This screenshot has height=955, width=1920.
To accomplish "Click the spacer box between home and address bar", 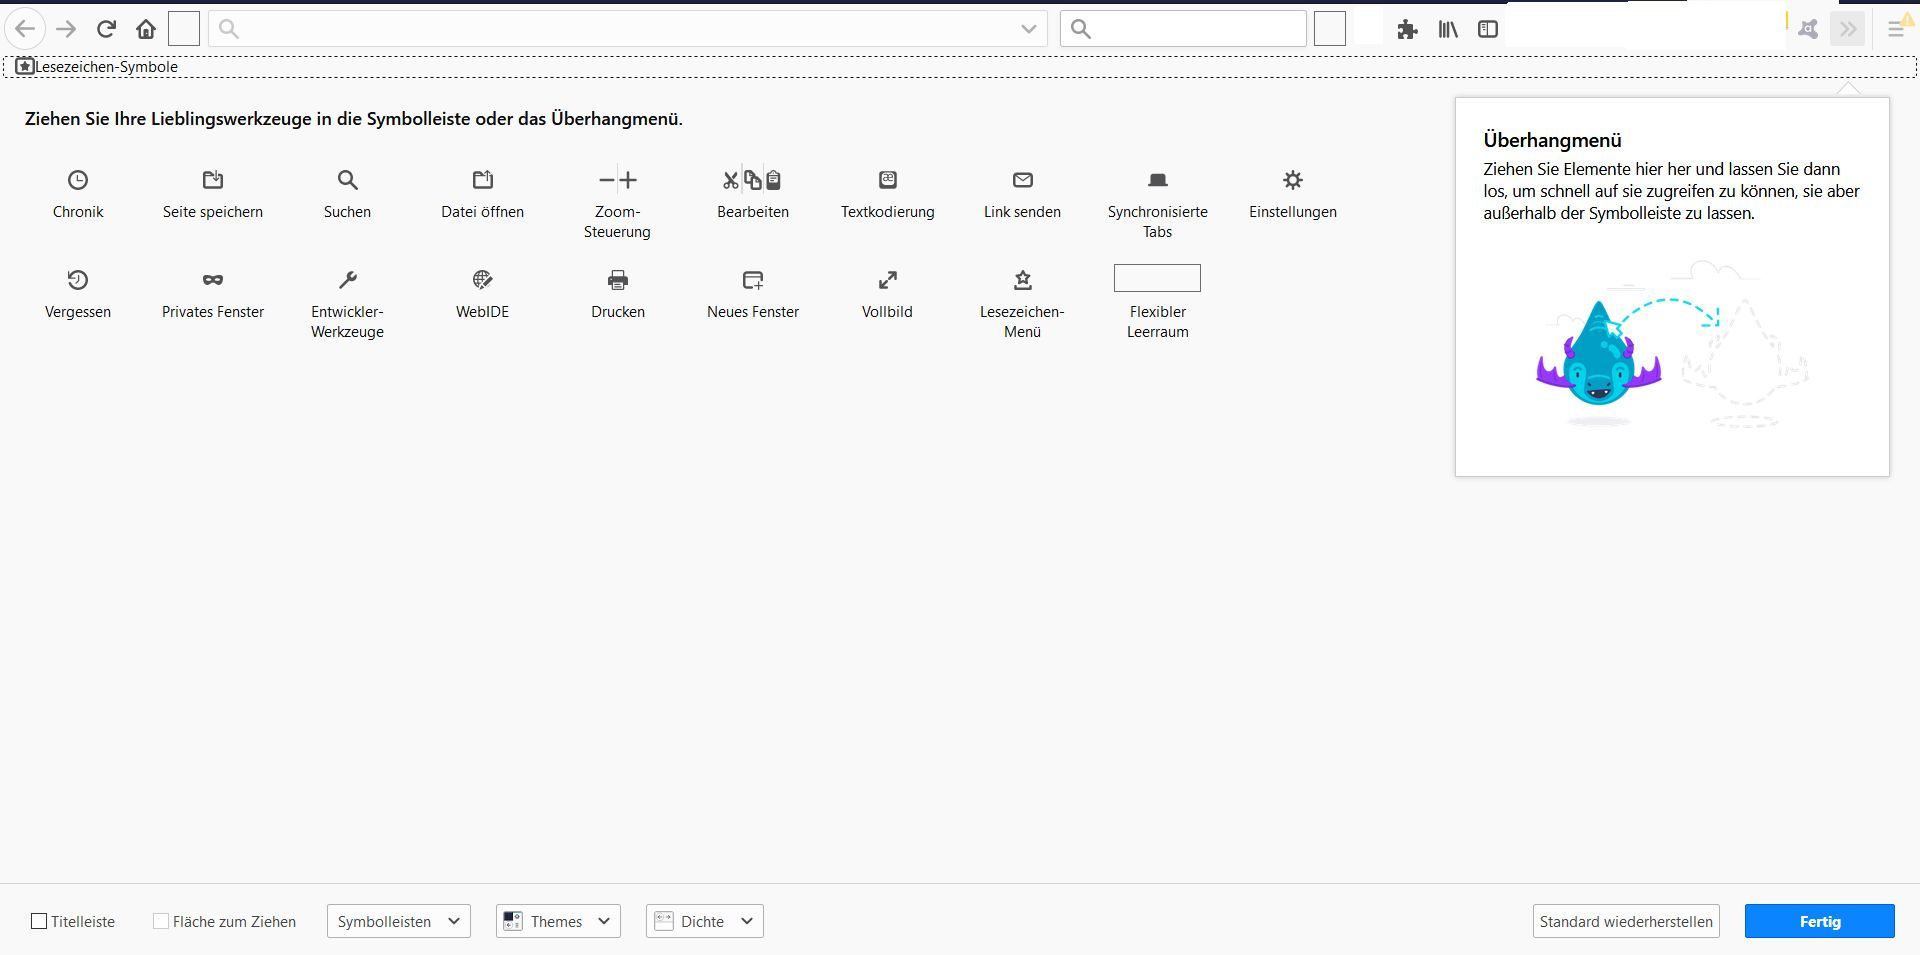I will tap(184, 29).
